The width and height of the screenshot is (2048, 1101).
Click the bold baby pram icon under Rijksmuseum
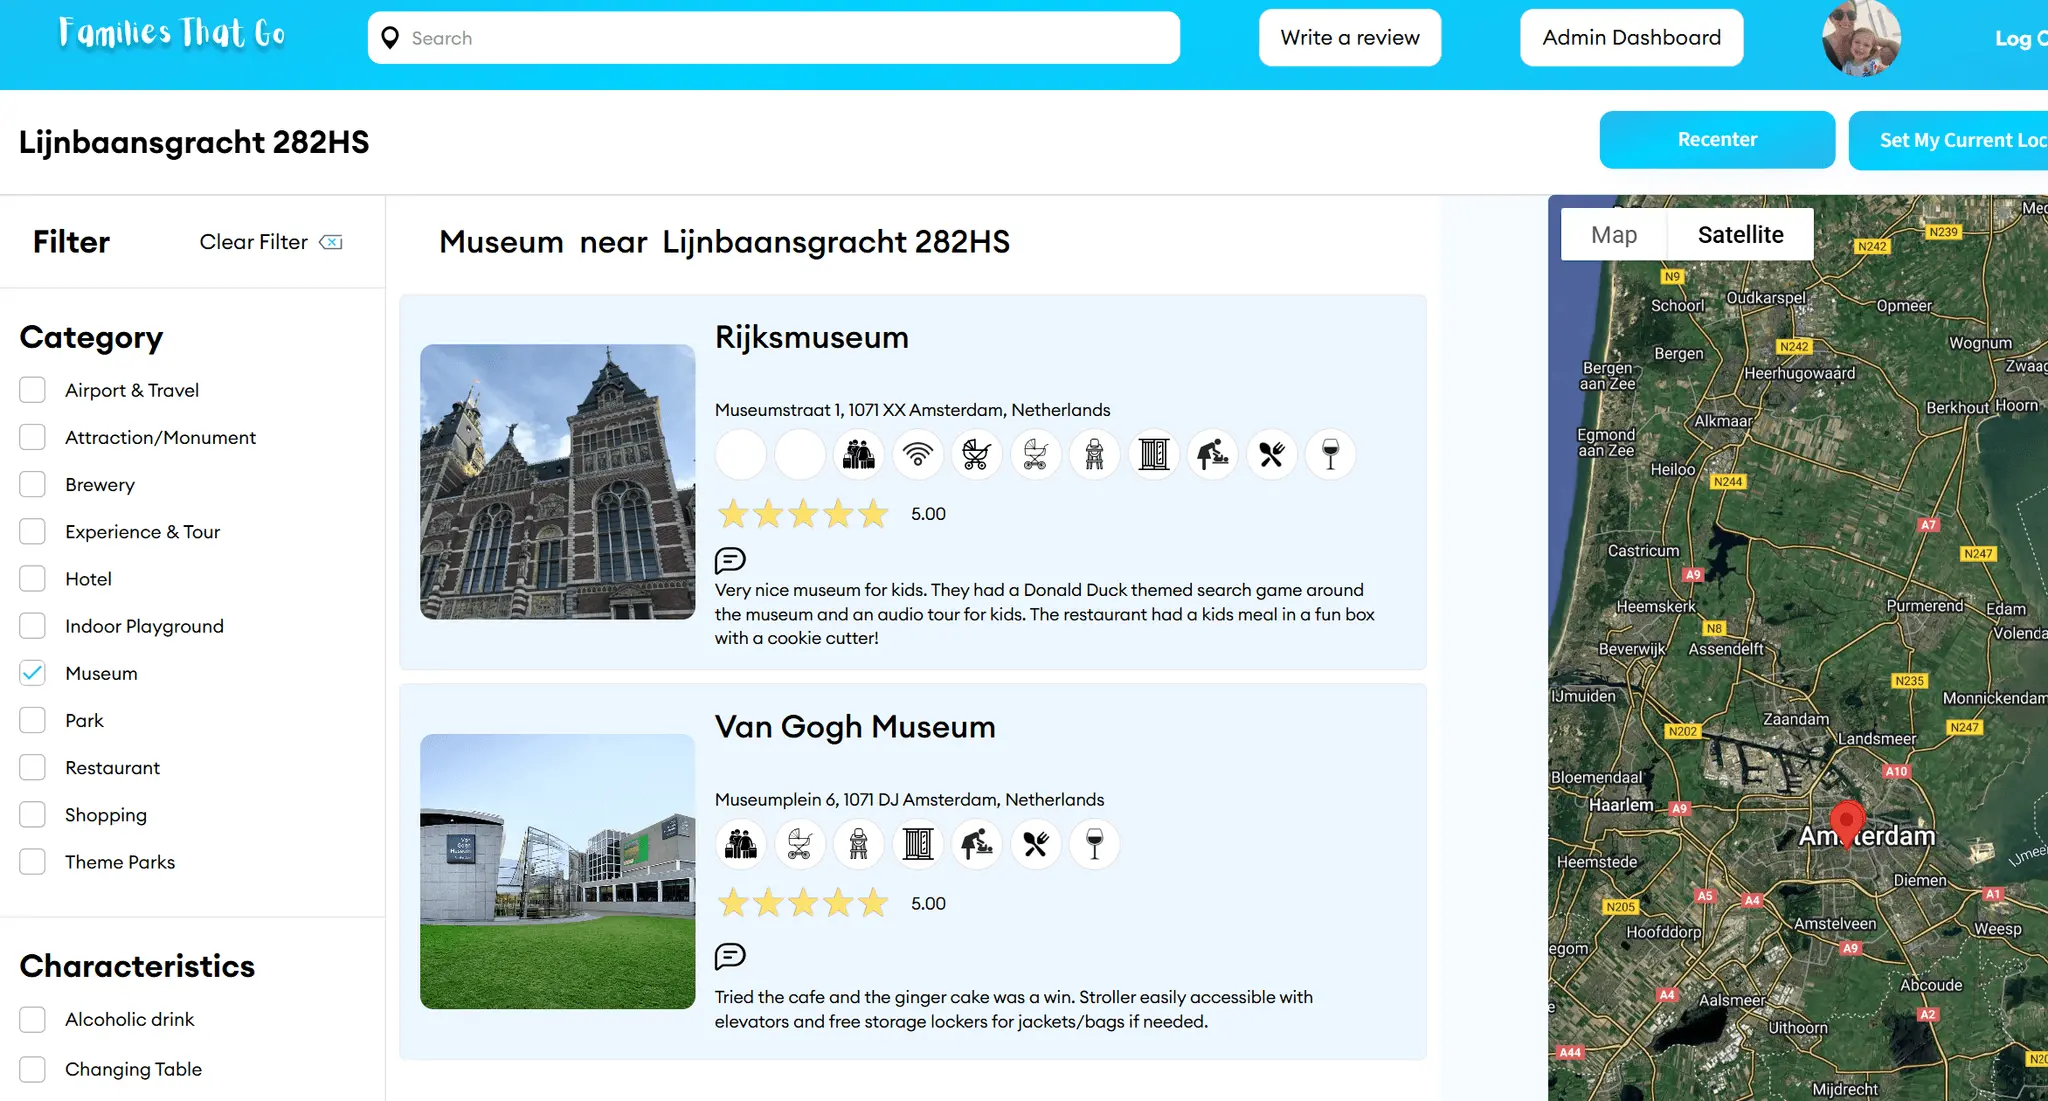click(977, 455)
